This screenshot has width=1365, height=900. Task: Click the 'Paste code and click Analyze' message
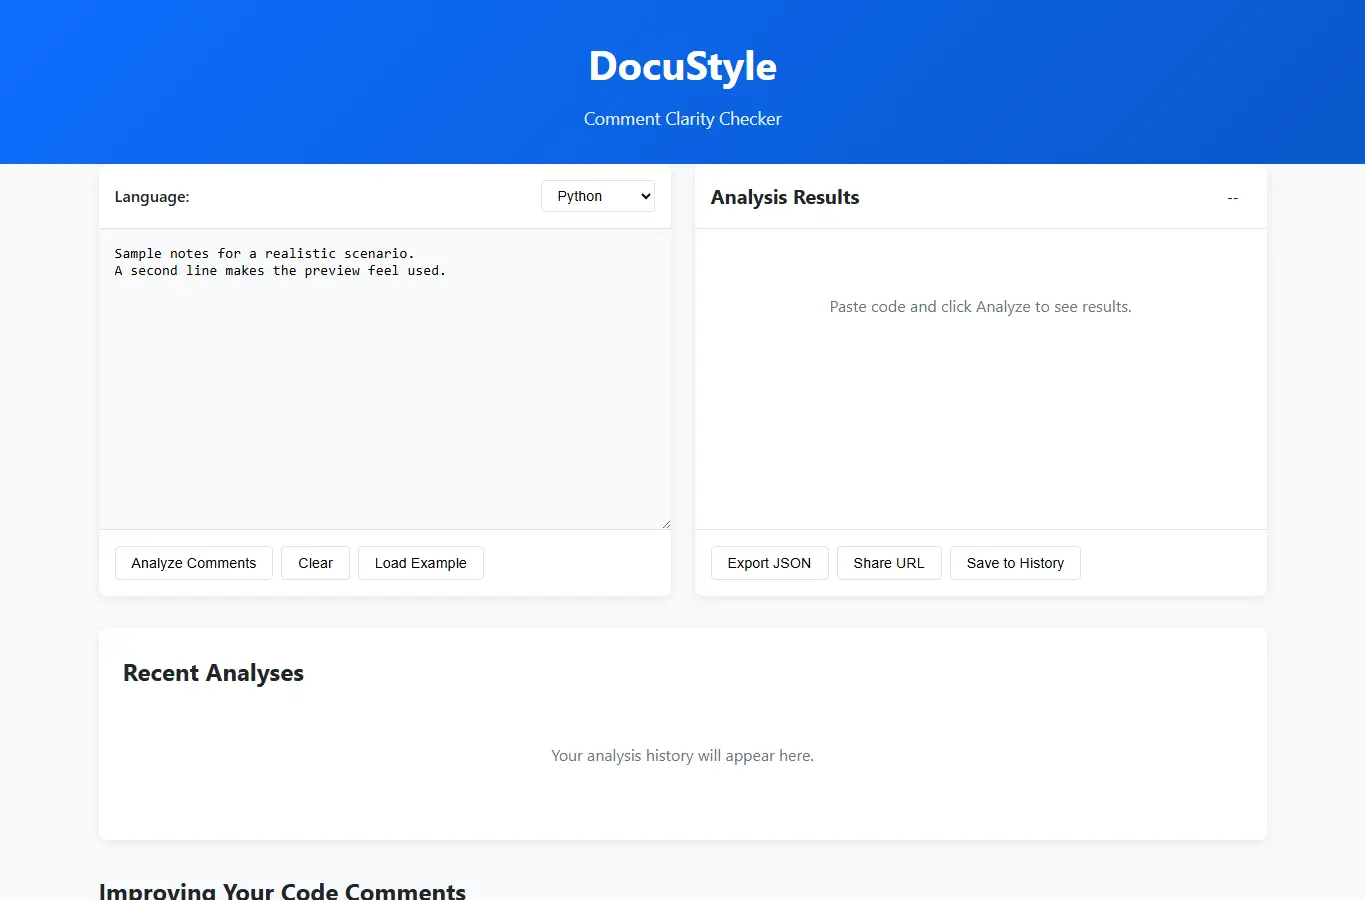[980, 307]
